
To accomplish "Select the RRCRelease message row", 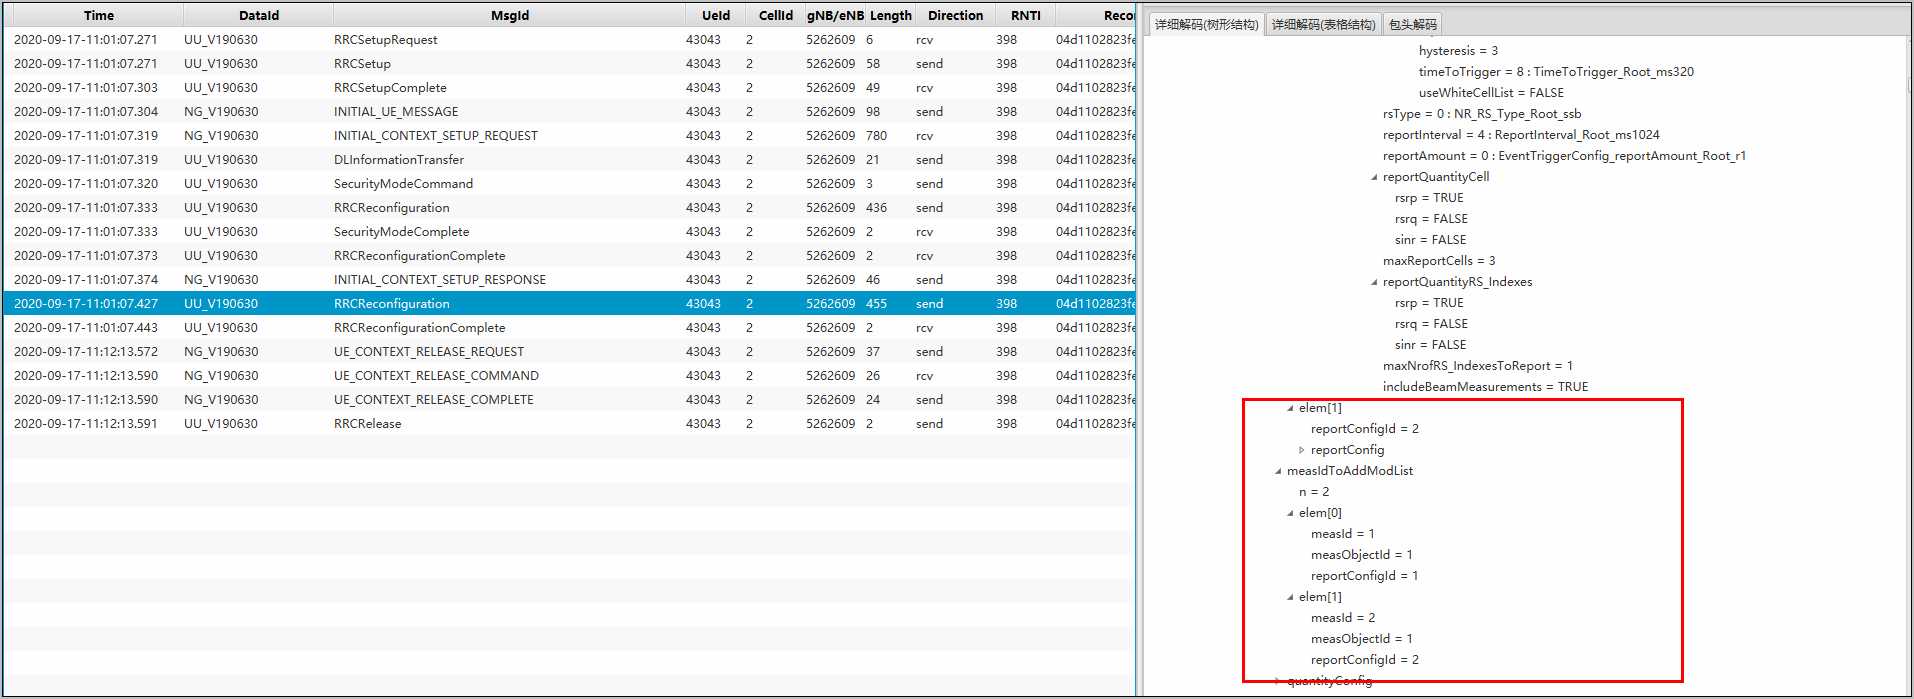I will pos(367,424).
